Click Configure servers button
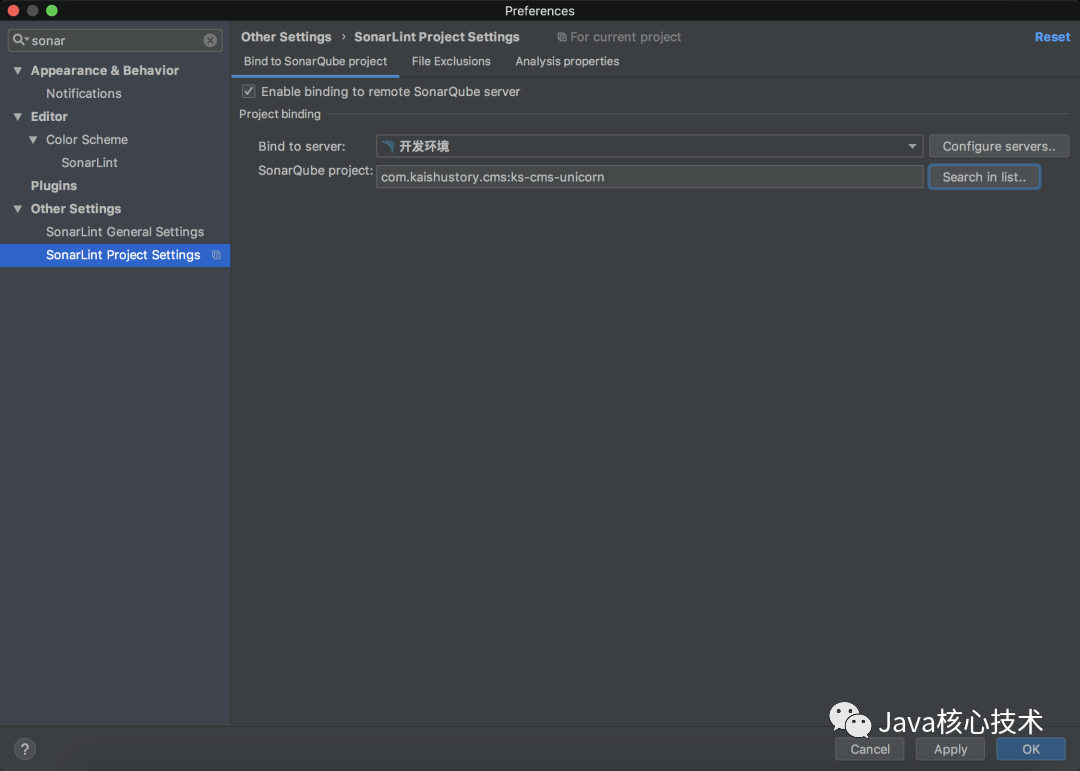 (999, 146)
